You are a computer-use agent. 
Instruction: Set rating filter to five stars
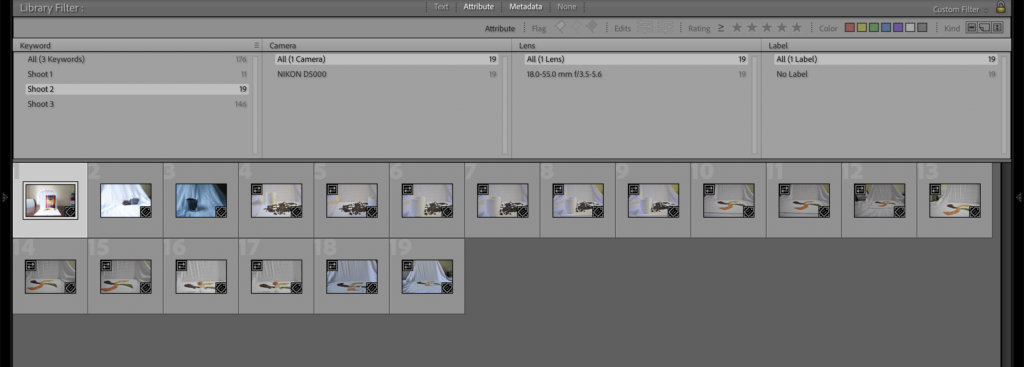coord(797,27)
